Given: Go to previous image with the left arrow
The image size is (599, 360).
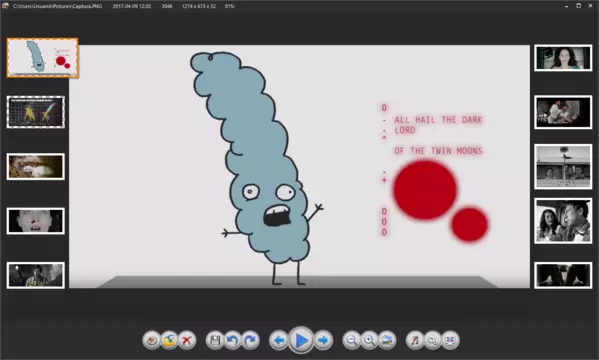Looking at the screenshot, I should pos(279,340).
